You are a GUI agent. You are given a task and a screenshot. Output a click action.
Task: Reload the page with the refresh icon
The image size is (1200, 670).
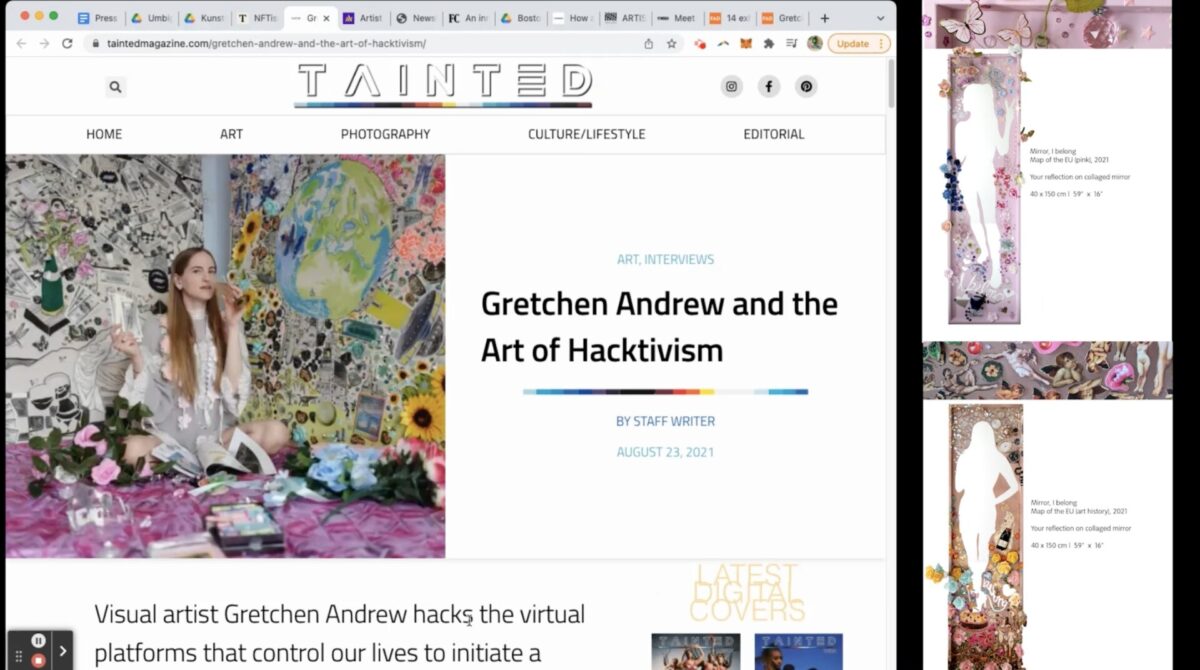pyautogui.click(x=67, y=44)
